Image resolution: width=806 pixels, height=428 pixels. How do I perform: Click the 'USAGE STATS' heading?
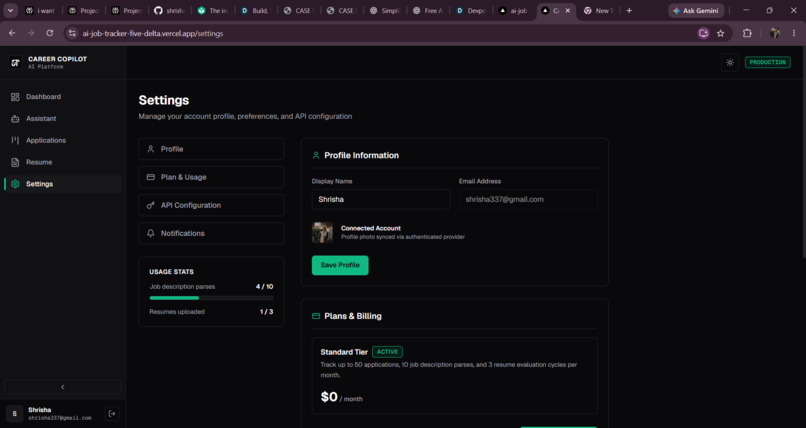pyautogui.click(x=172, y=272)
